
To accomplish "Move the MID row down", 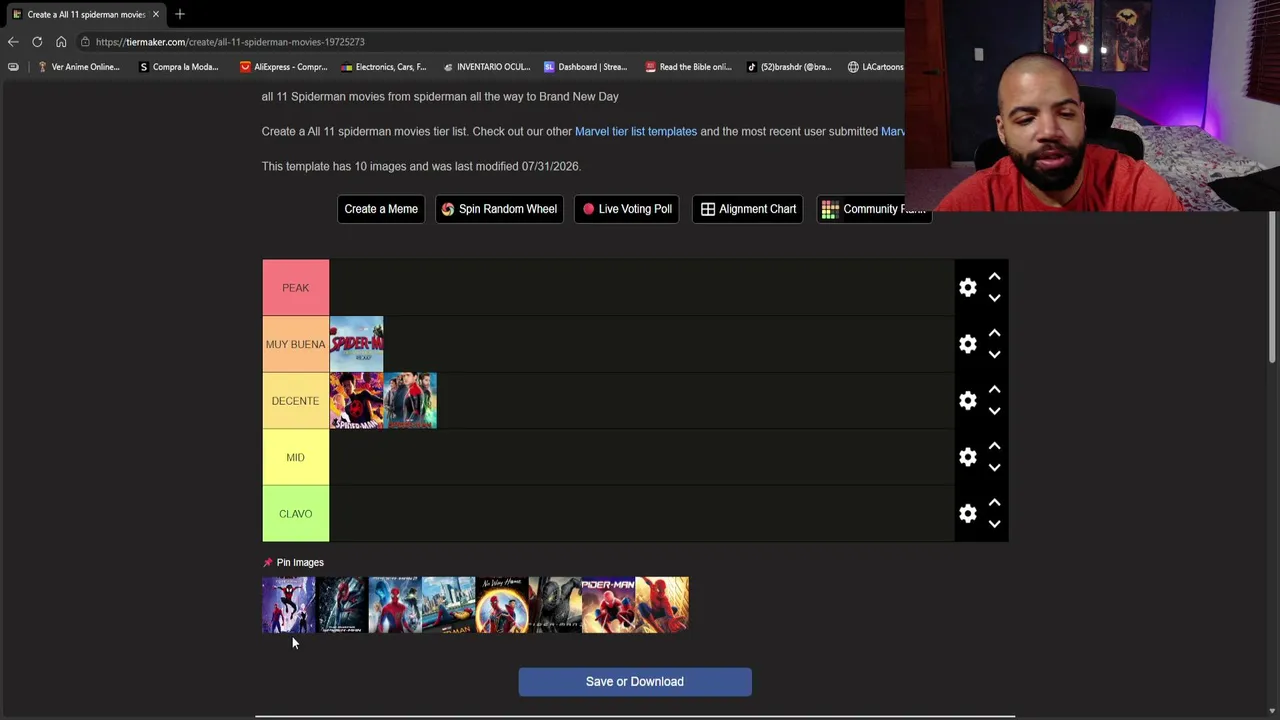I will pos(994,467).
